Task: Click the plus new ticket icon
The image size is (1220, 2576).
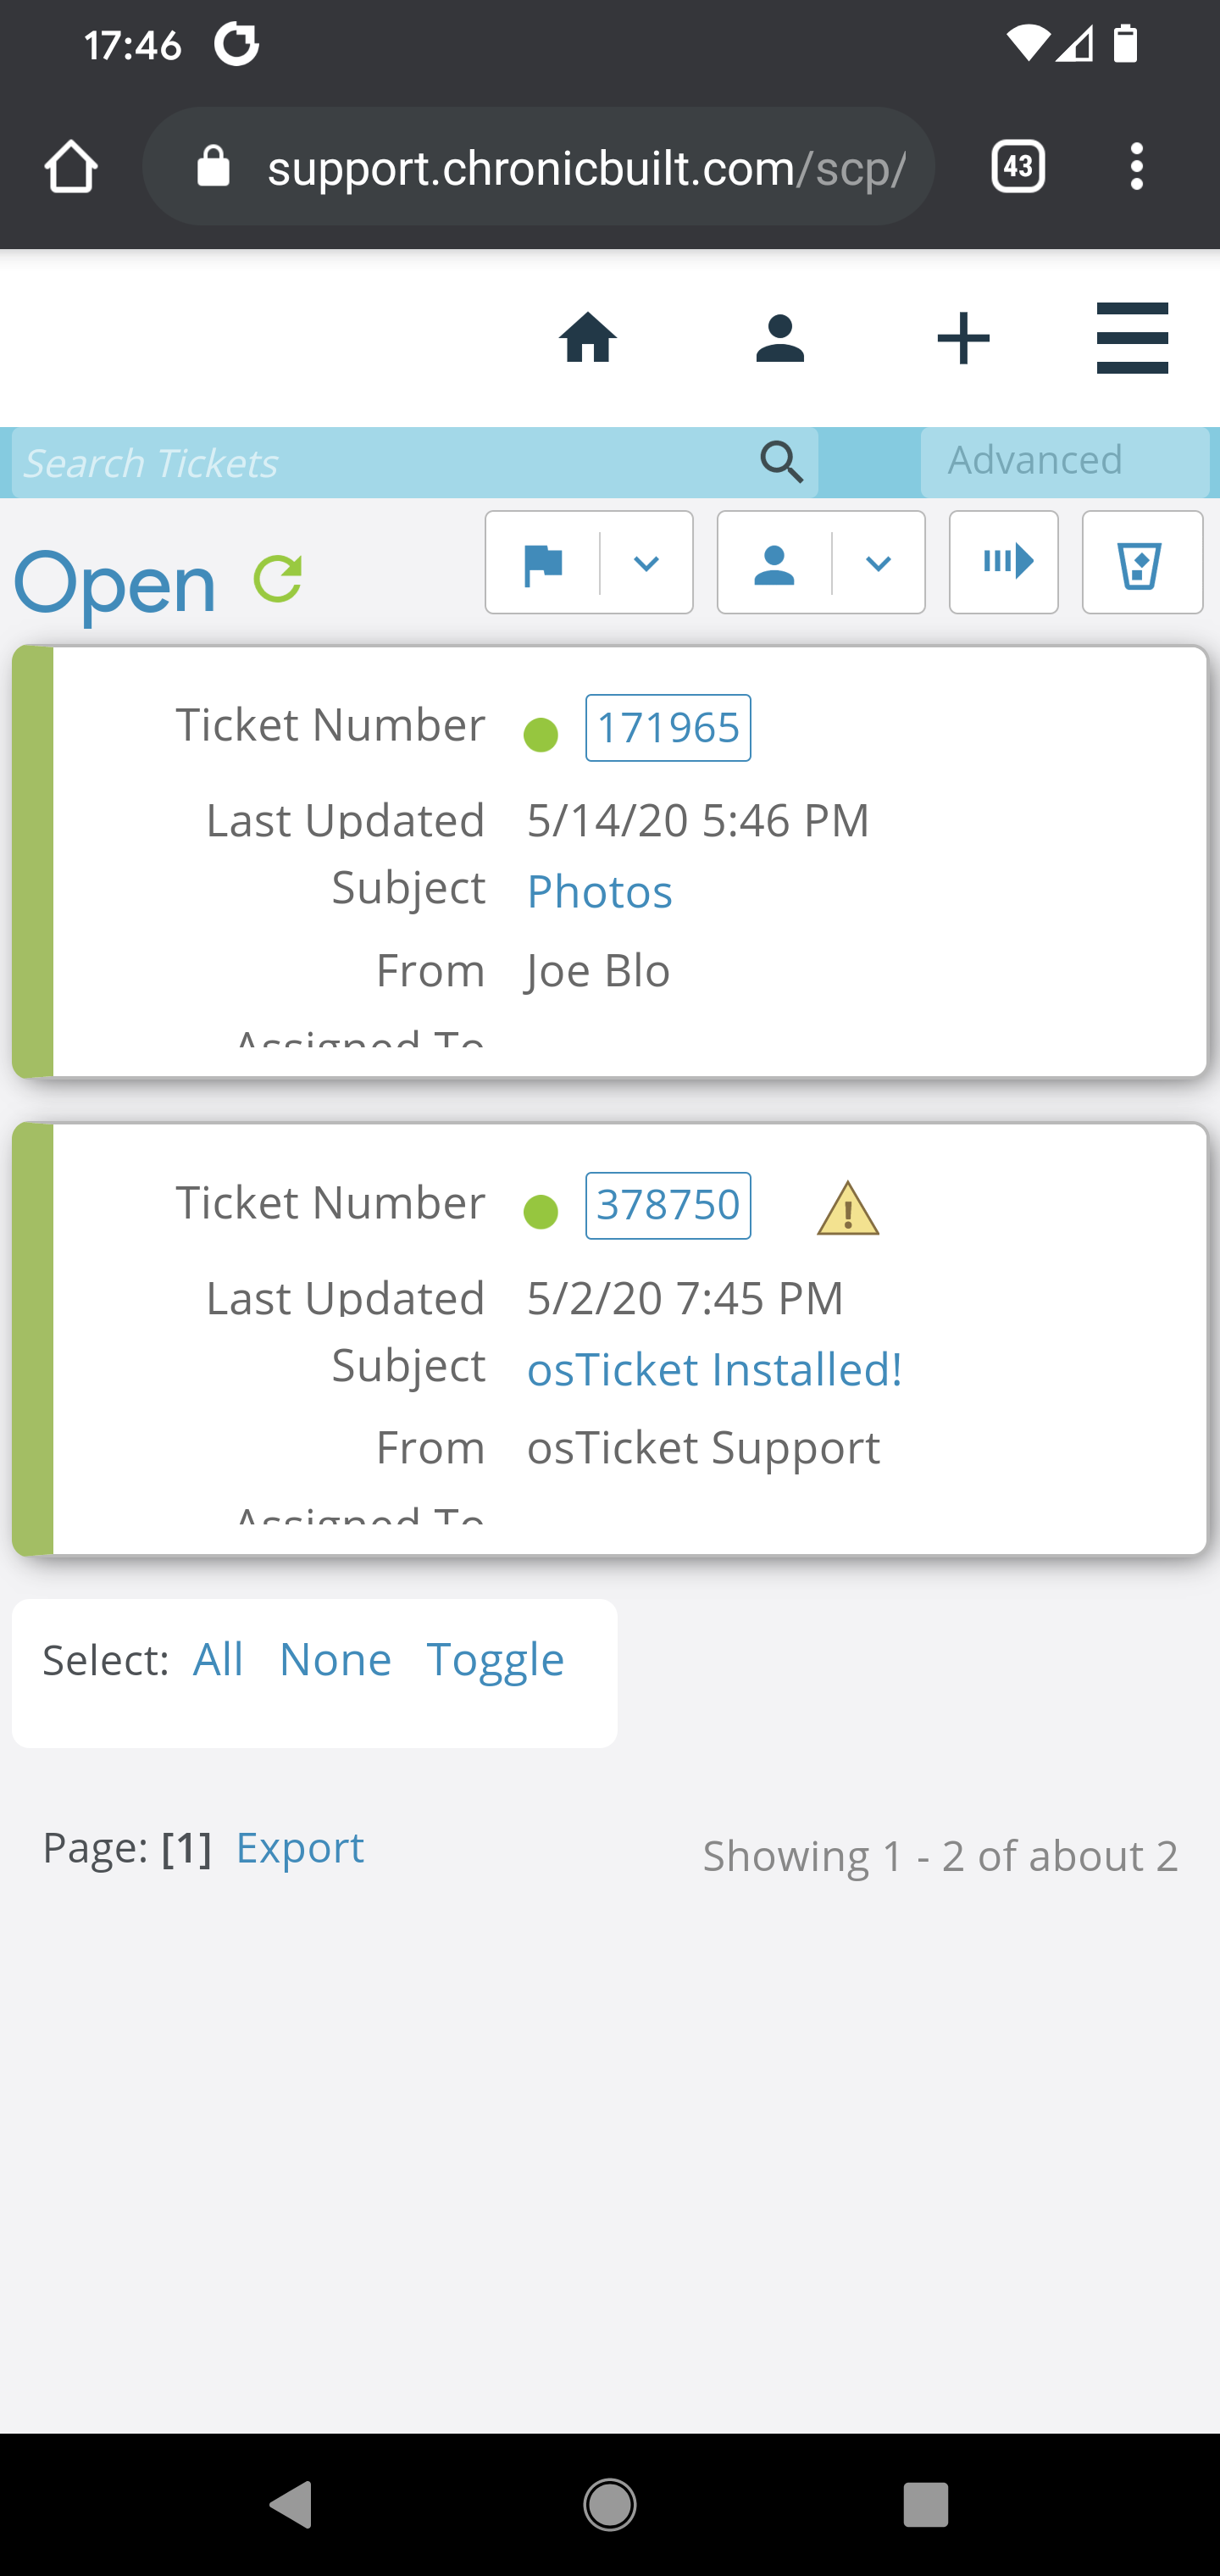Action: click(963, 338)
